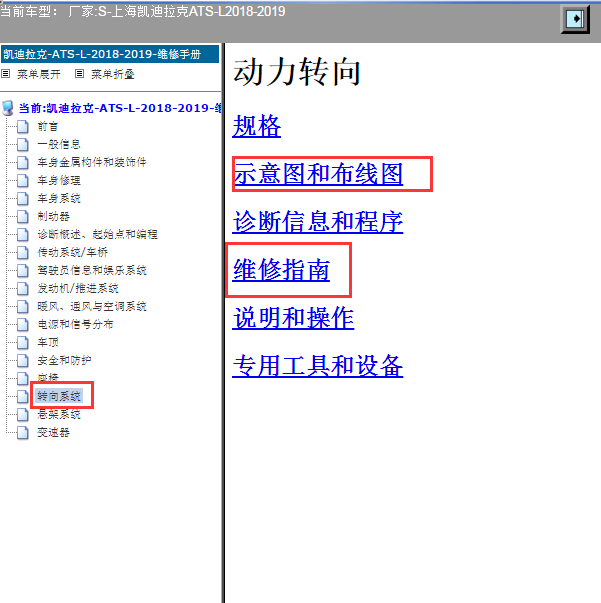The width and height of the screenshot is (601, 603).
Task: Click the computer icon beside 当前:凯迪拉克
Action: click(8, 108)
